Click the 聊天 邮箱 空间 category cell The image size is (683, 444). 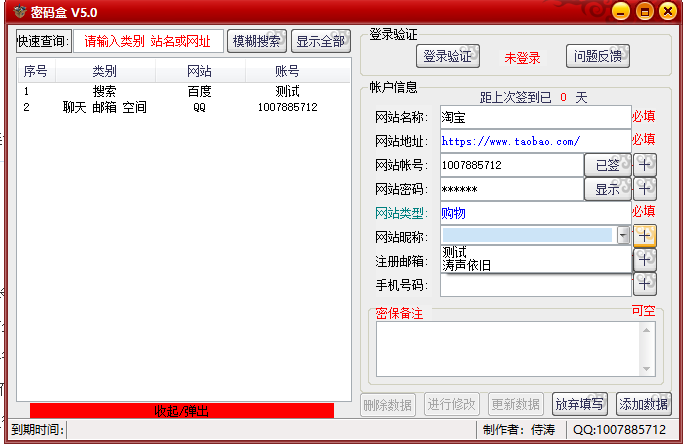105,107
